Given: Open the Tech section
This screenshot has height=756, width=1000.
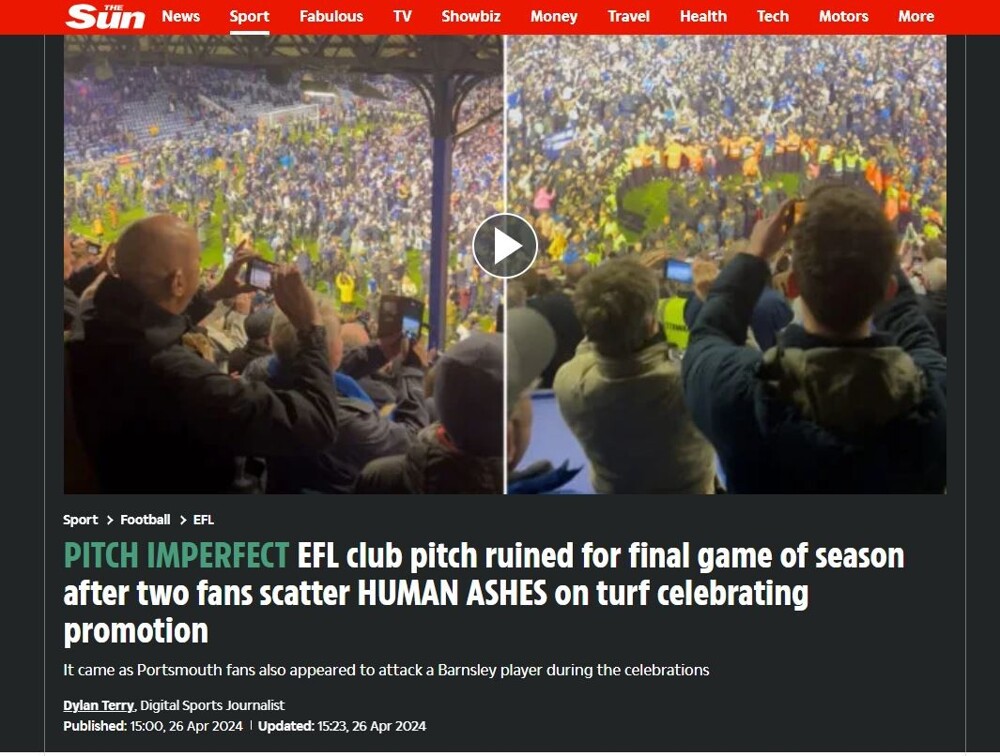Looking at the screenshot, I should pyautogui.click(x=772, y=17).
